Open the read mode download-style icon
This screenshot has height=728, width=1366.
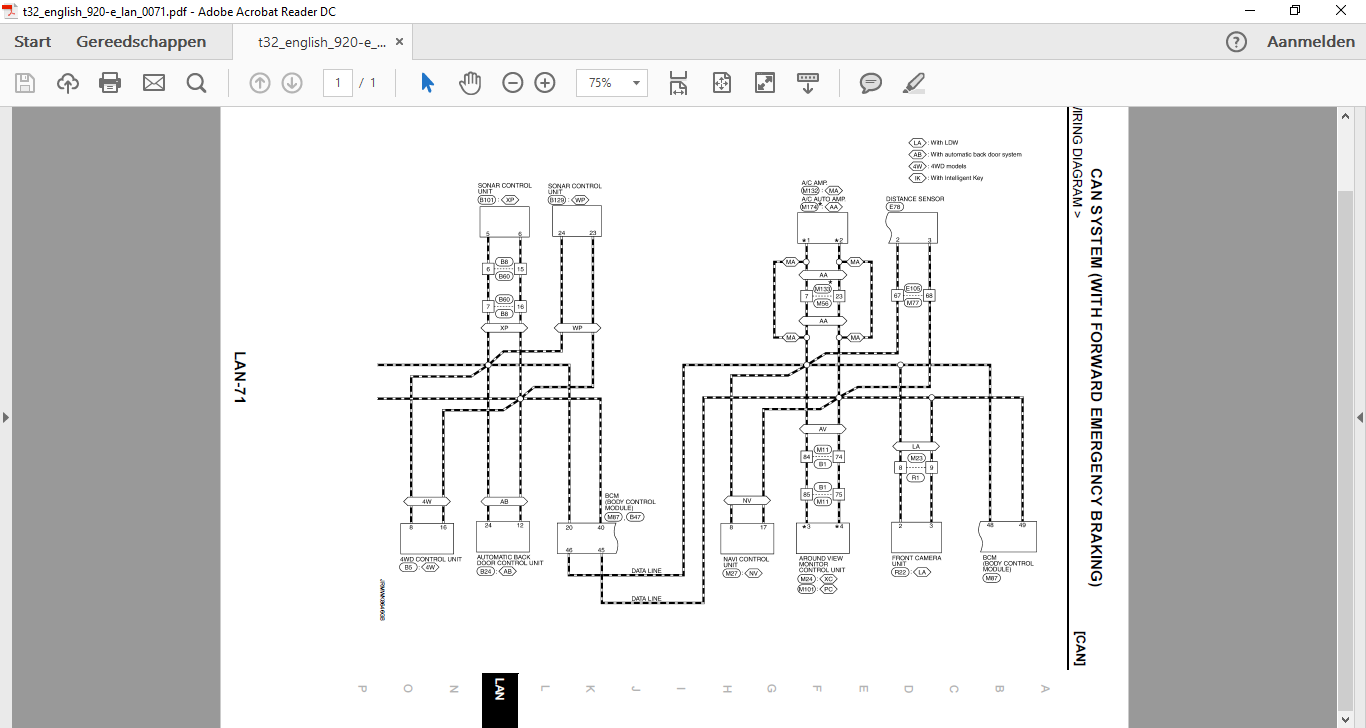808,83
